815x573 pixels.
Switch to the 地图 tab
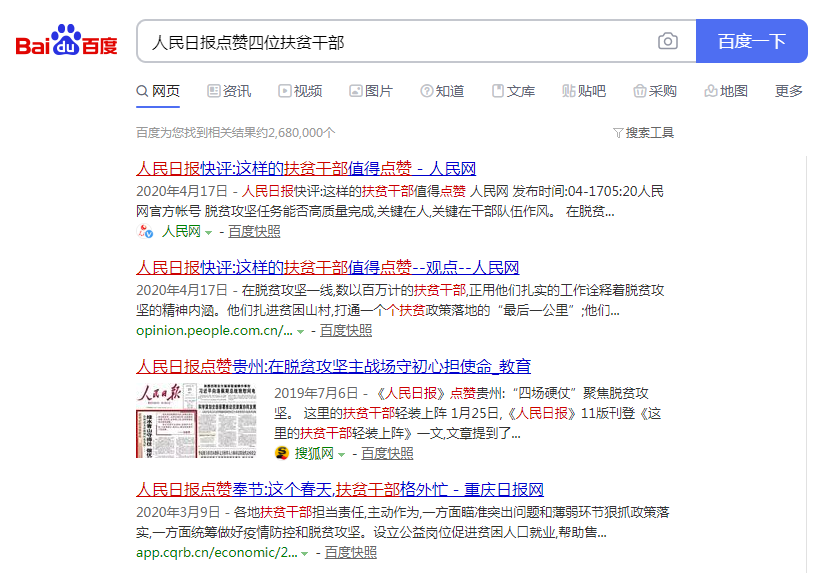coord(726,92)
